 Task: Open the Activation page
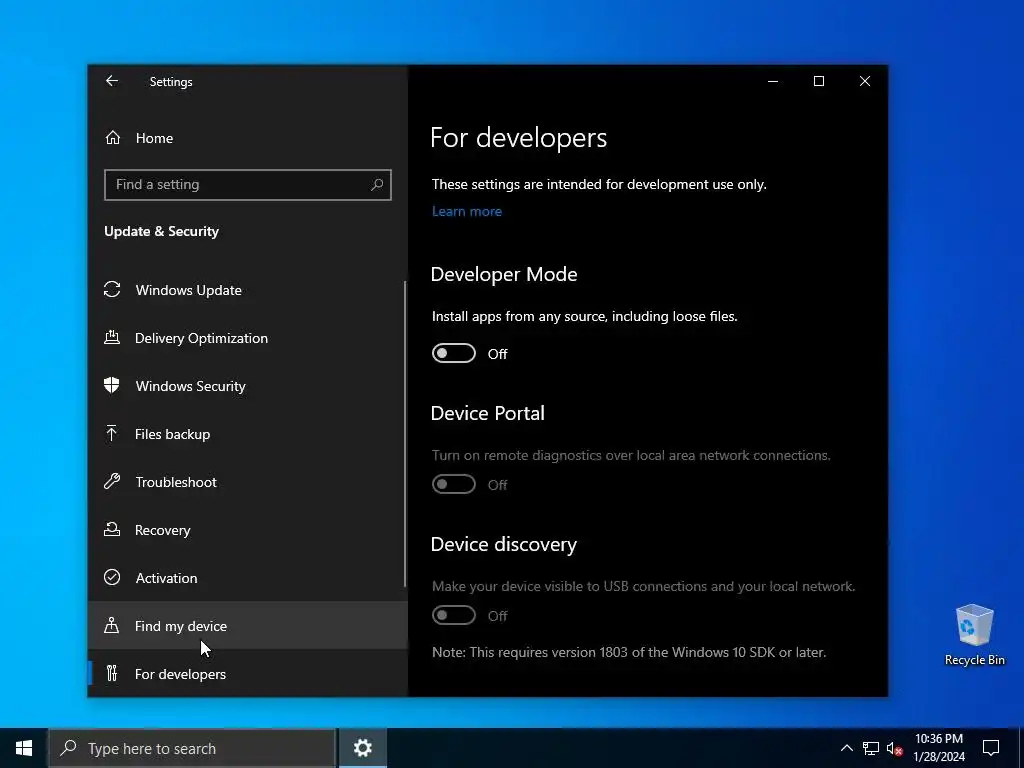[x=247, y=578]
